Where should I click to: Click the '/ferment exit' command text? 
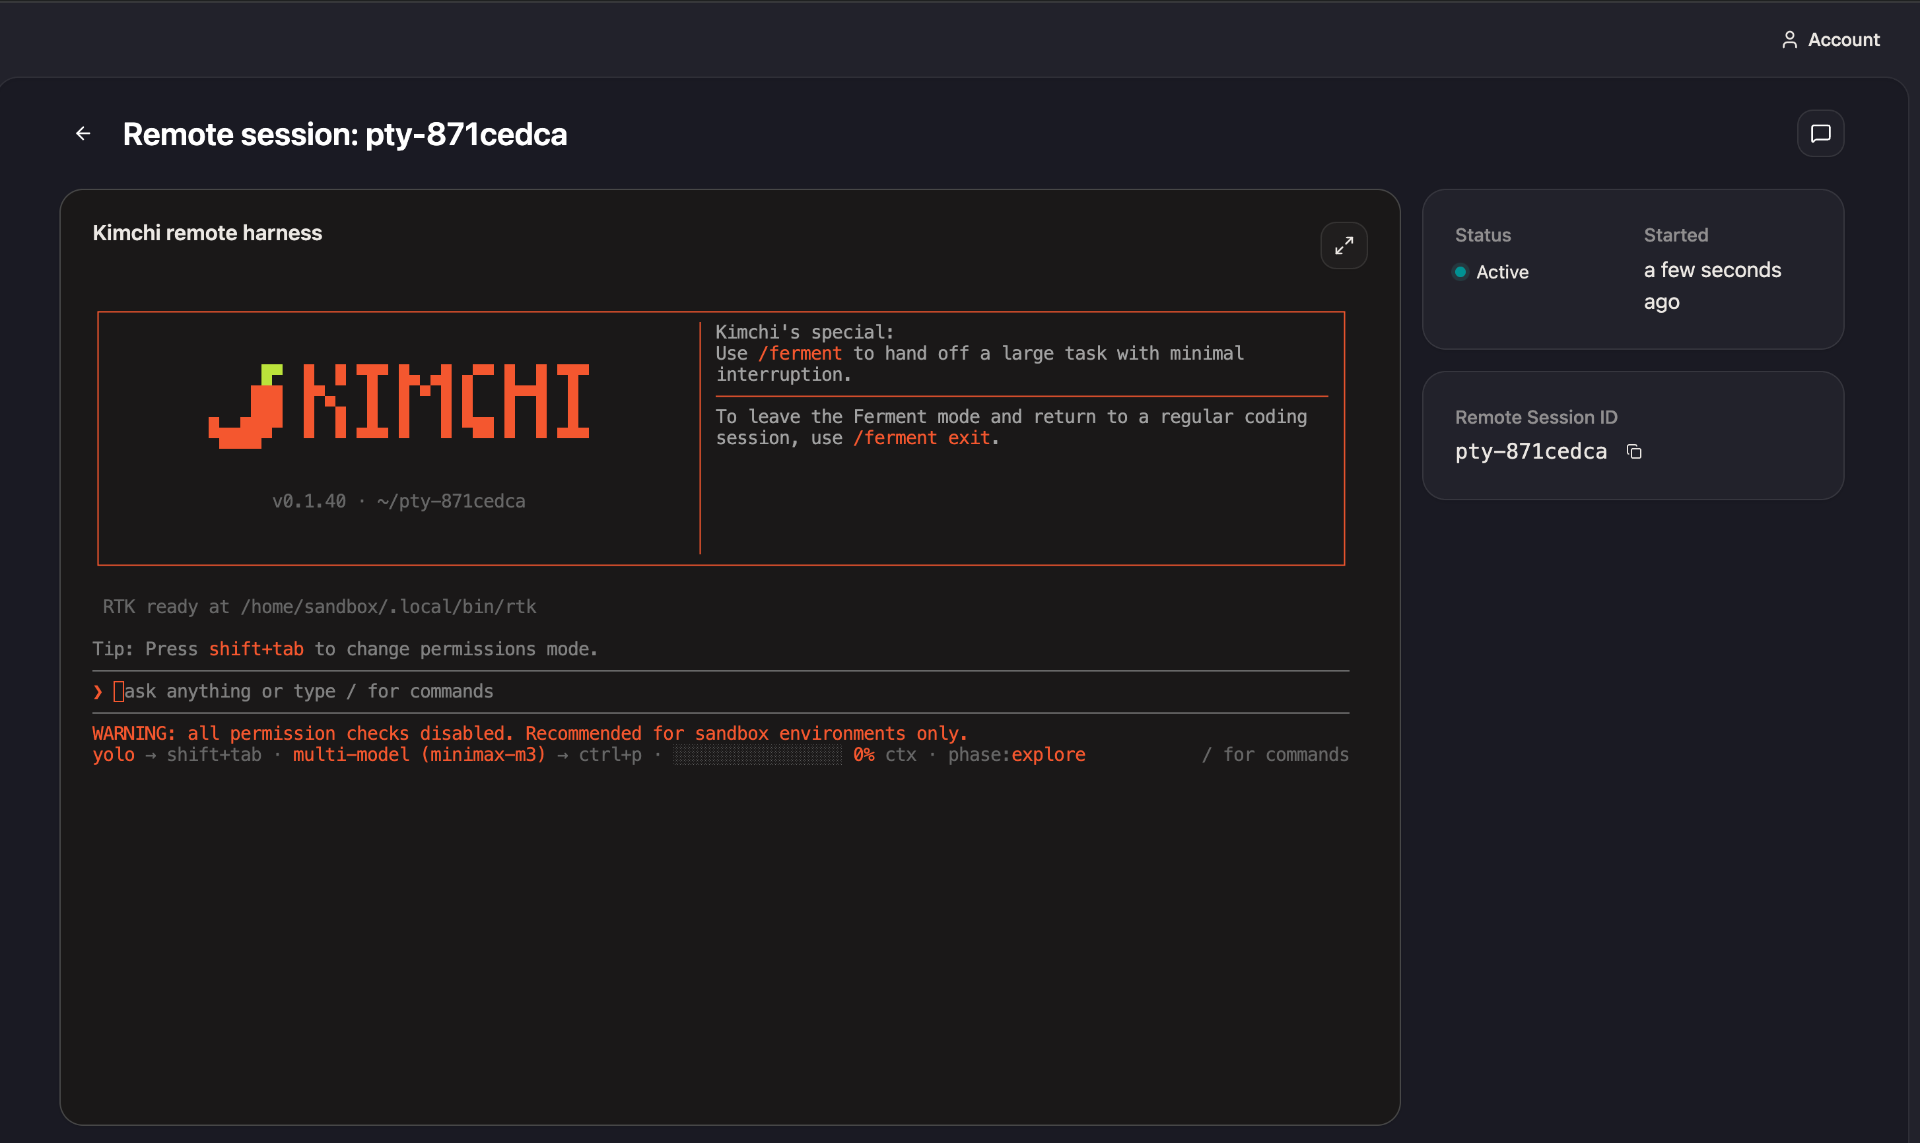pos(921,438)
